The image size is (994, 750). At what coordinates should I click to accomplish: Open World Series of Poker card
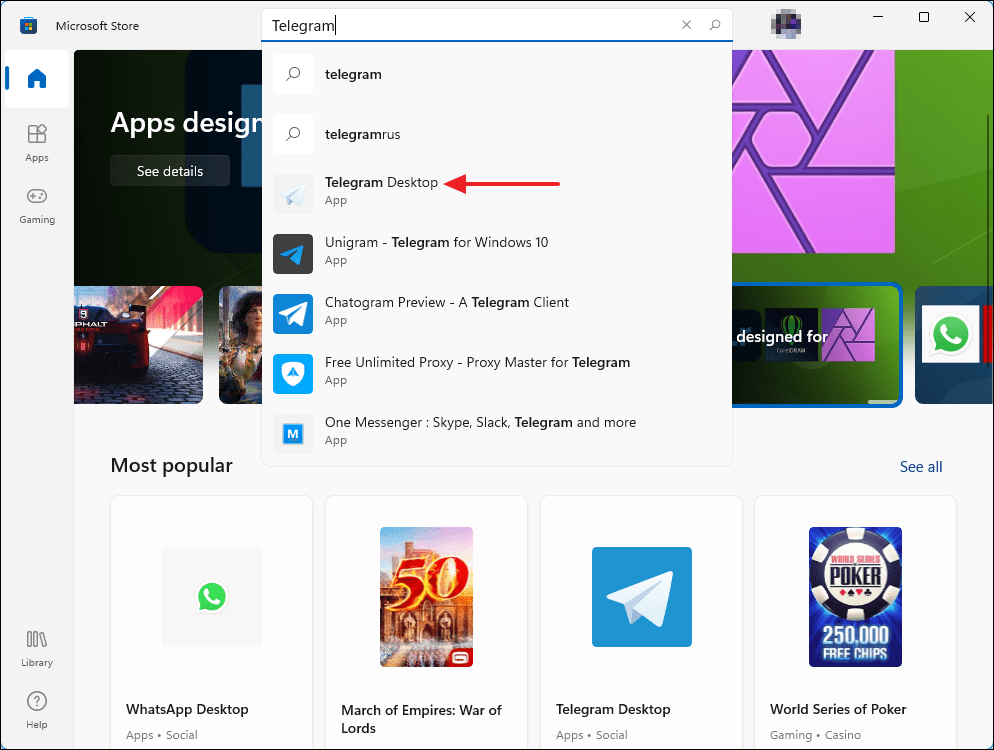coord(855,623)
